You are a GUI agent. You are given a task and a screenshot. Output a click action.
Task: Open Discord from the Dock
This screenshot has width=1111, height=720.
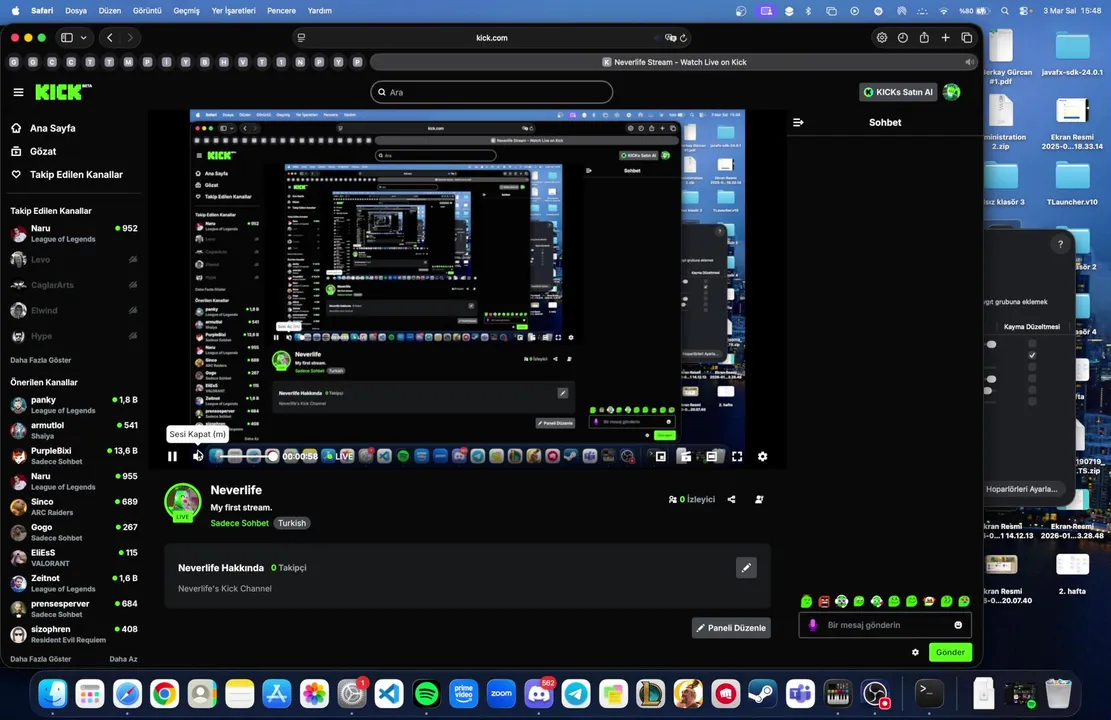[x=538, y=694]
